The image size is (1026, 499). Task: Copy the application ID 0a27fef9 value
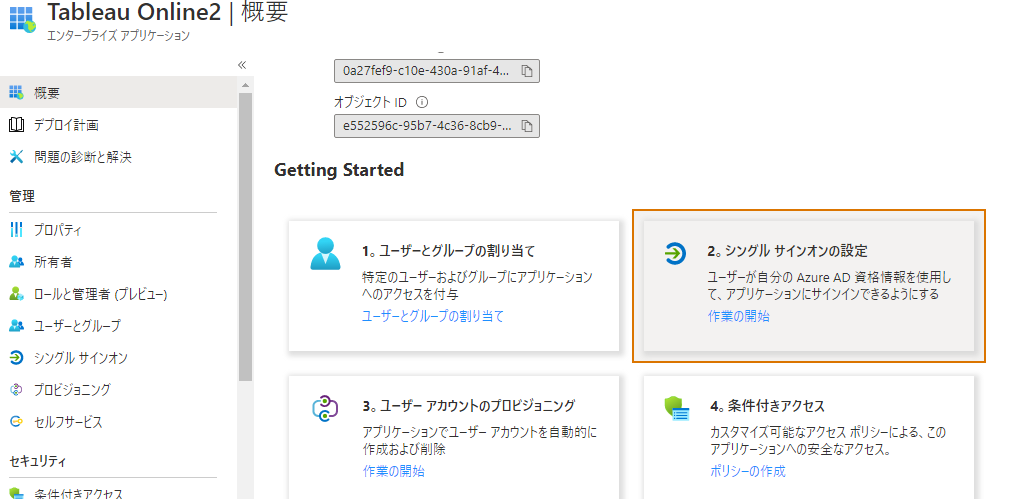point(527,71)
